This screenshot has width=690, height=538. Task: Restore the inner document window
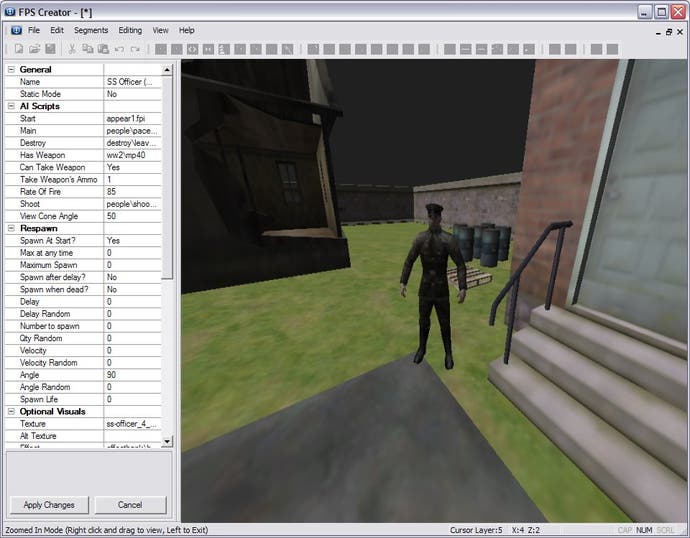tap(669, 32)
